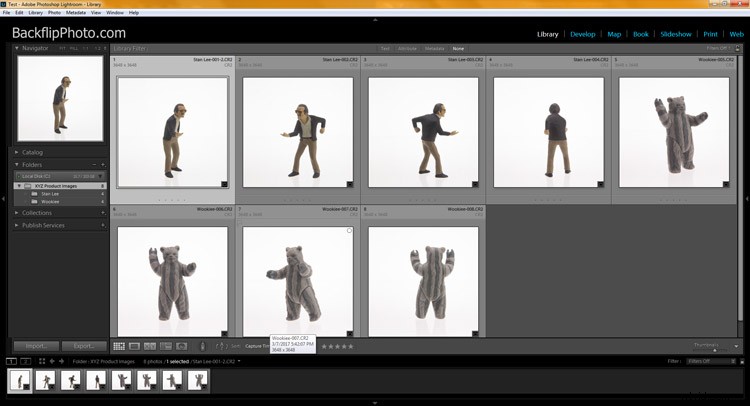Click plus icon in Publish Services header
This screenshot has height=406, width=750.
(x=103, y=225)
